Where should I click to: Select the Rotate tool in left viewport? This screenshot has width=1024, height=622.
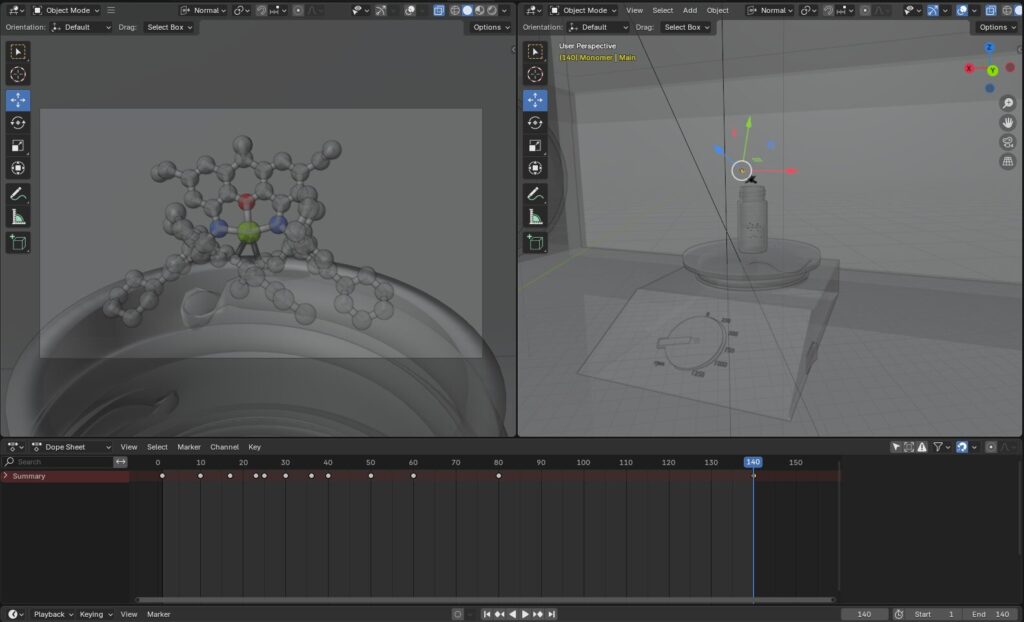coord(18,123)
